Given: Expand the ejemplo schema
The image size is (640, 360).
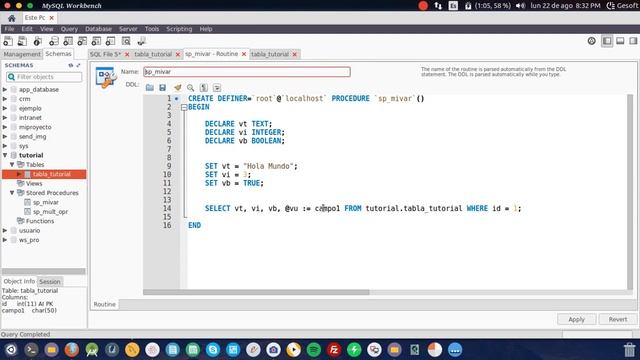Looking at the screenshot, I should coord(5,108).
